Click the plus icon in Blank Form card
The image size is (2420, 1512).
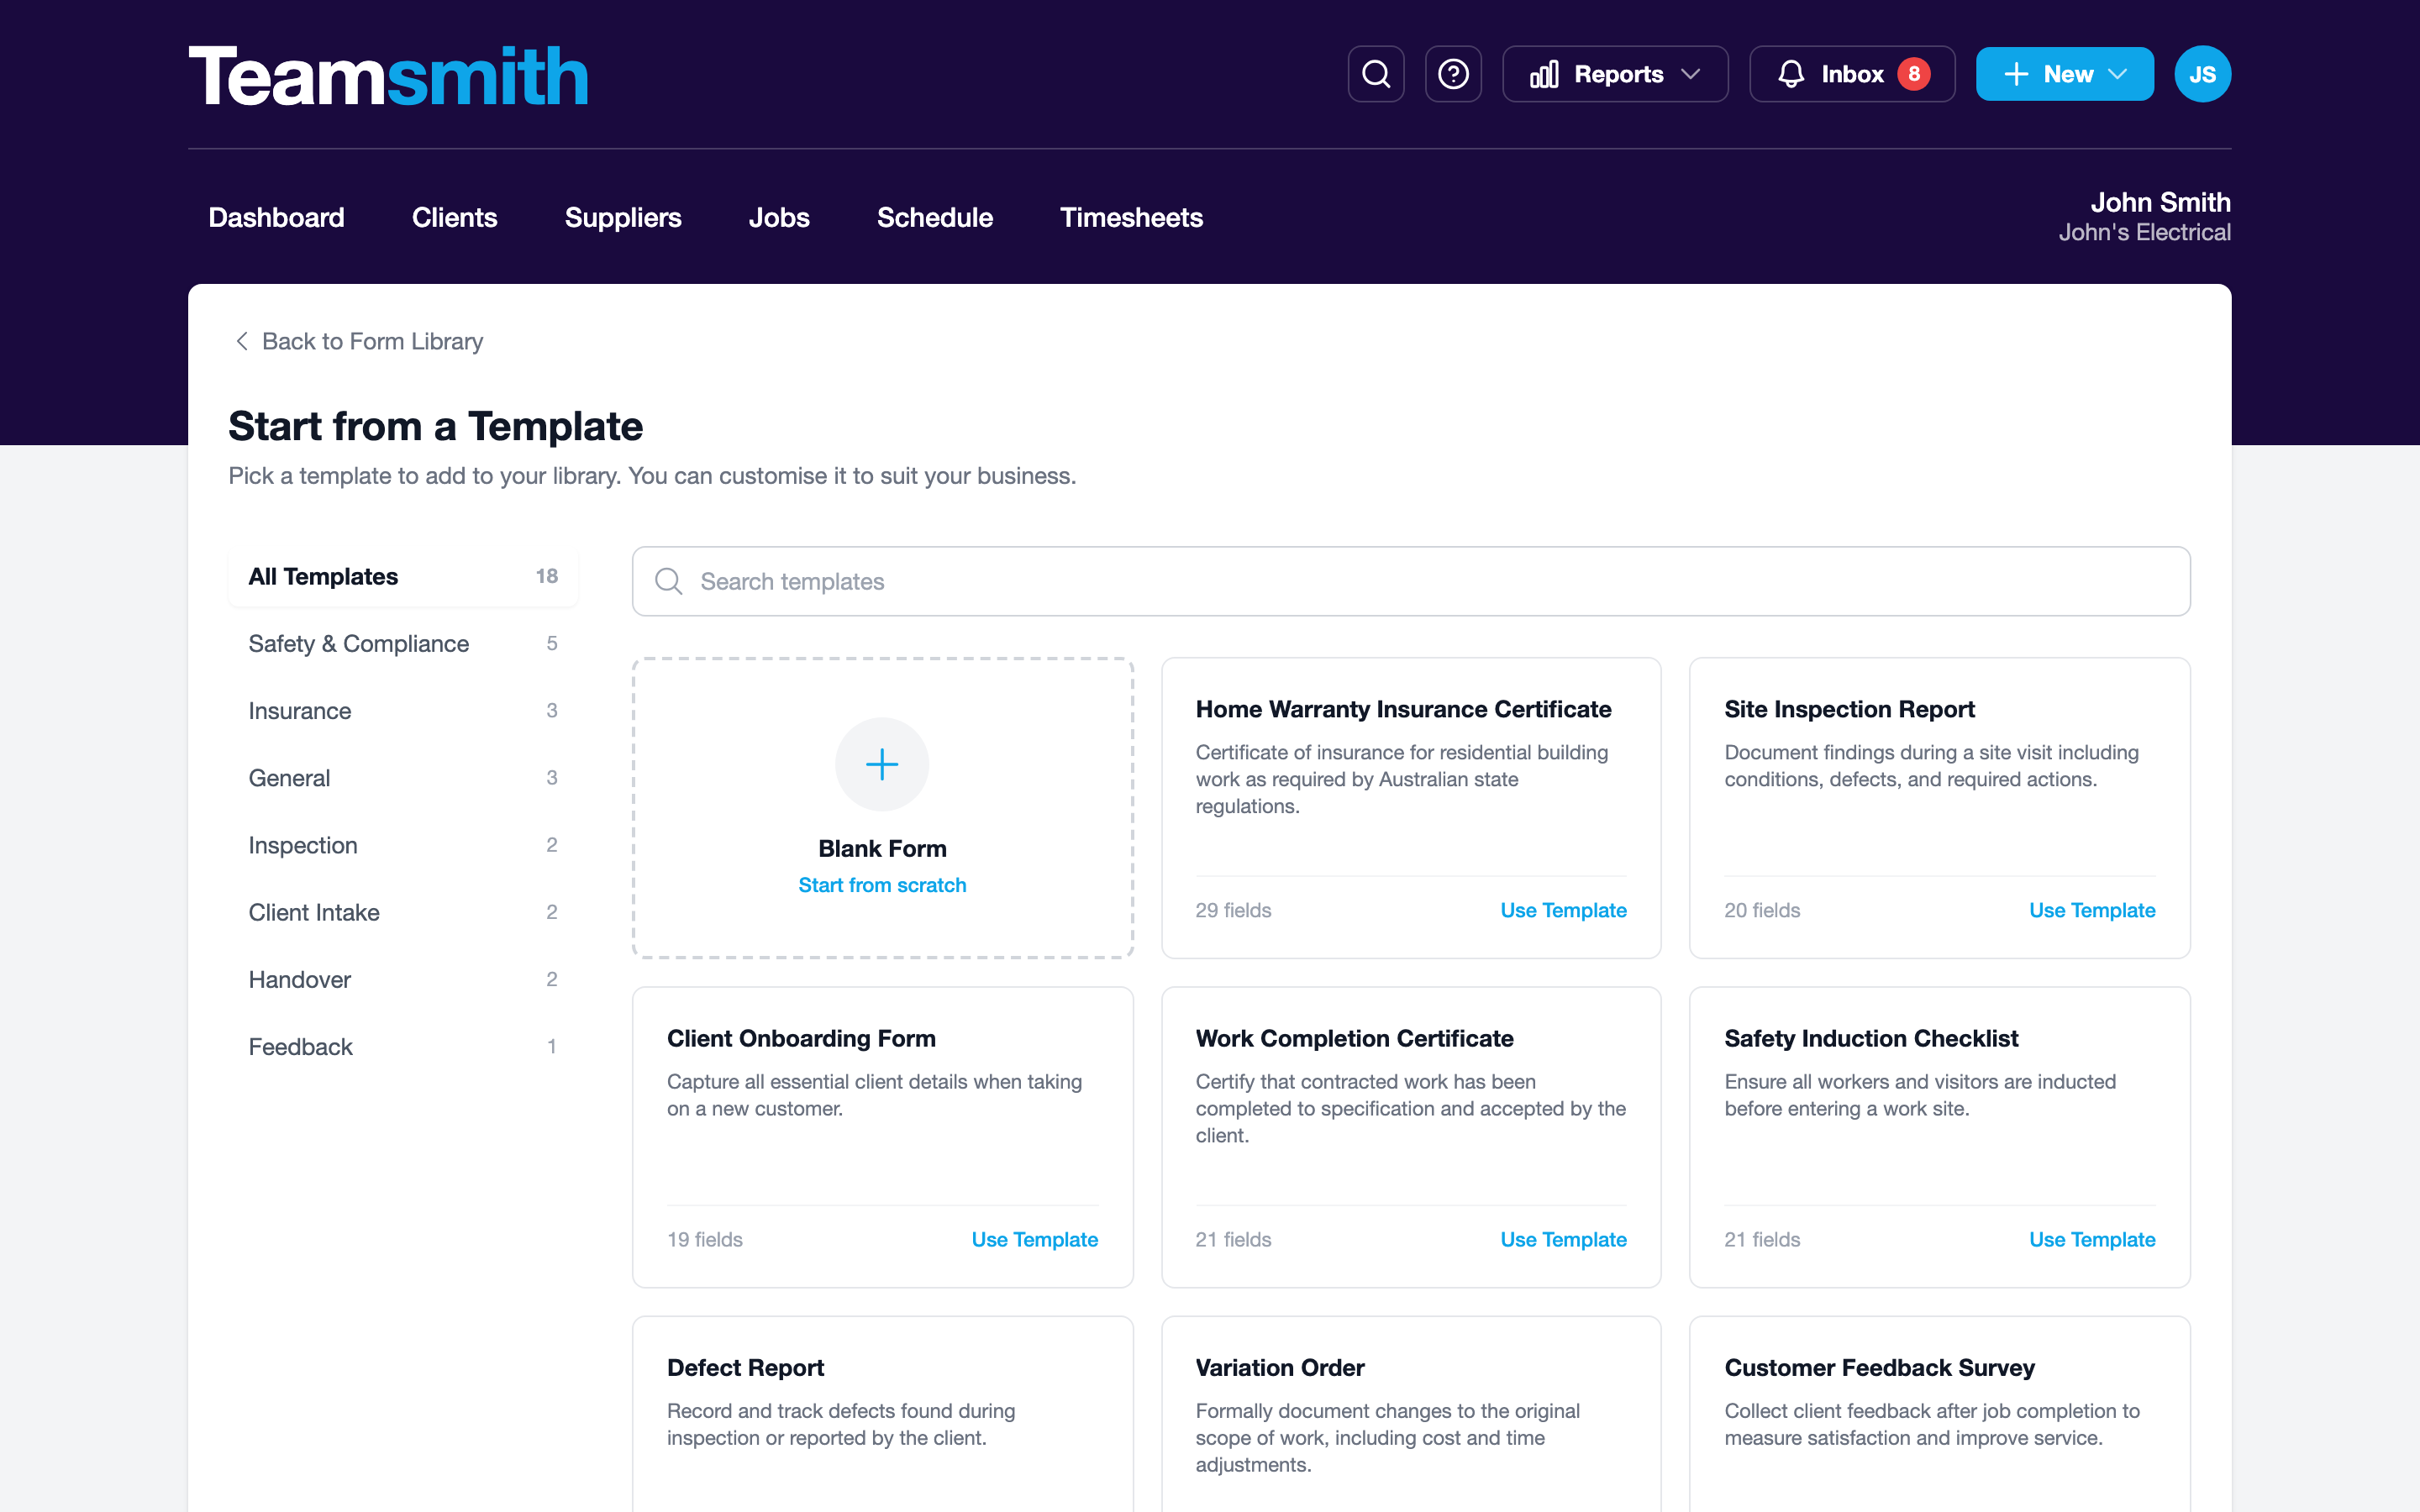coord(882,764)
